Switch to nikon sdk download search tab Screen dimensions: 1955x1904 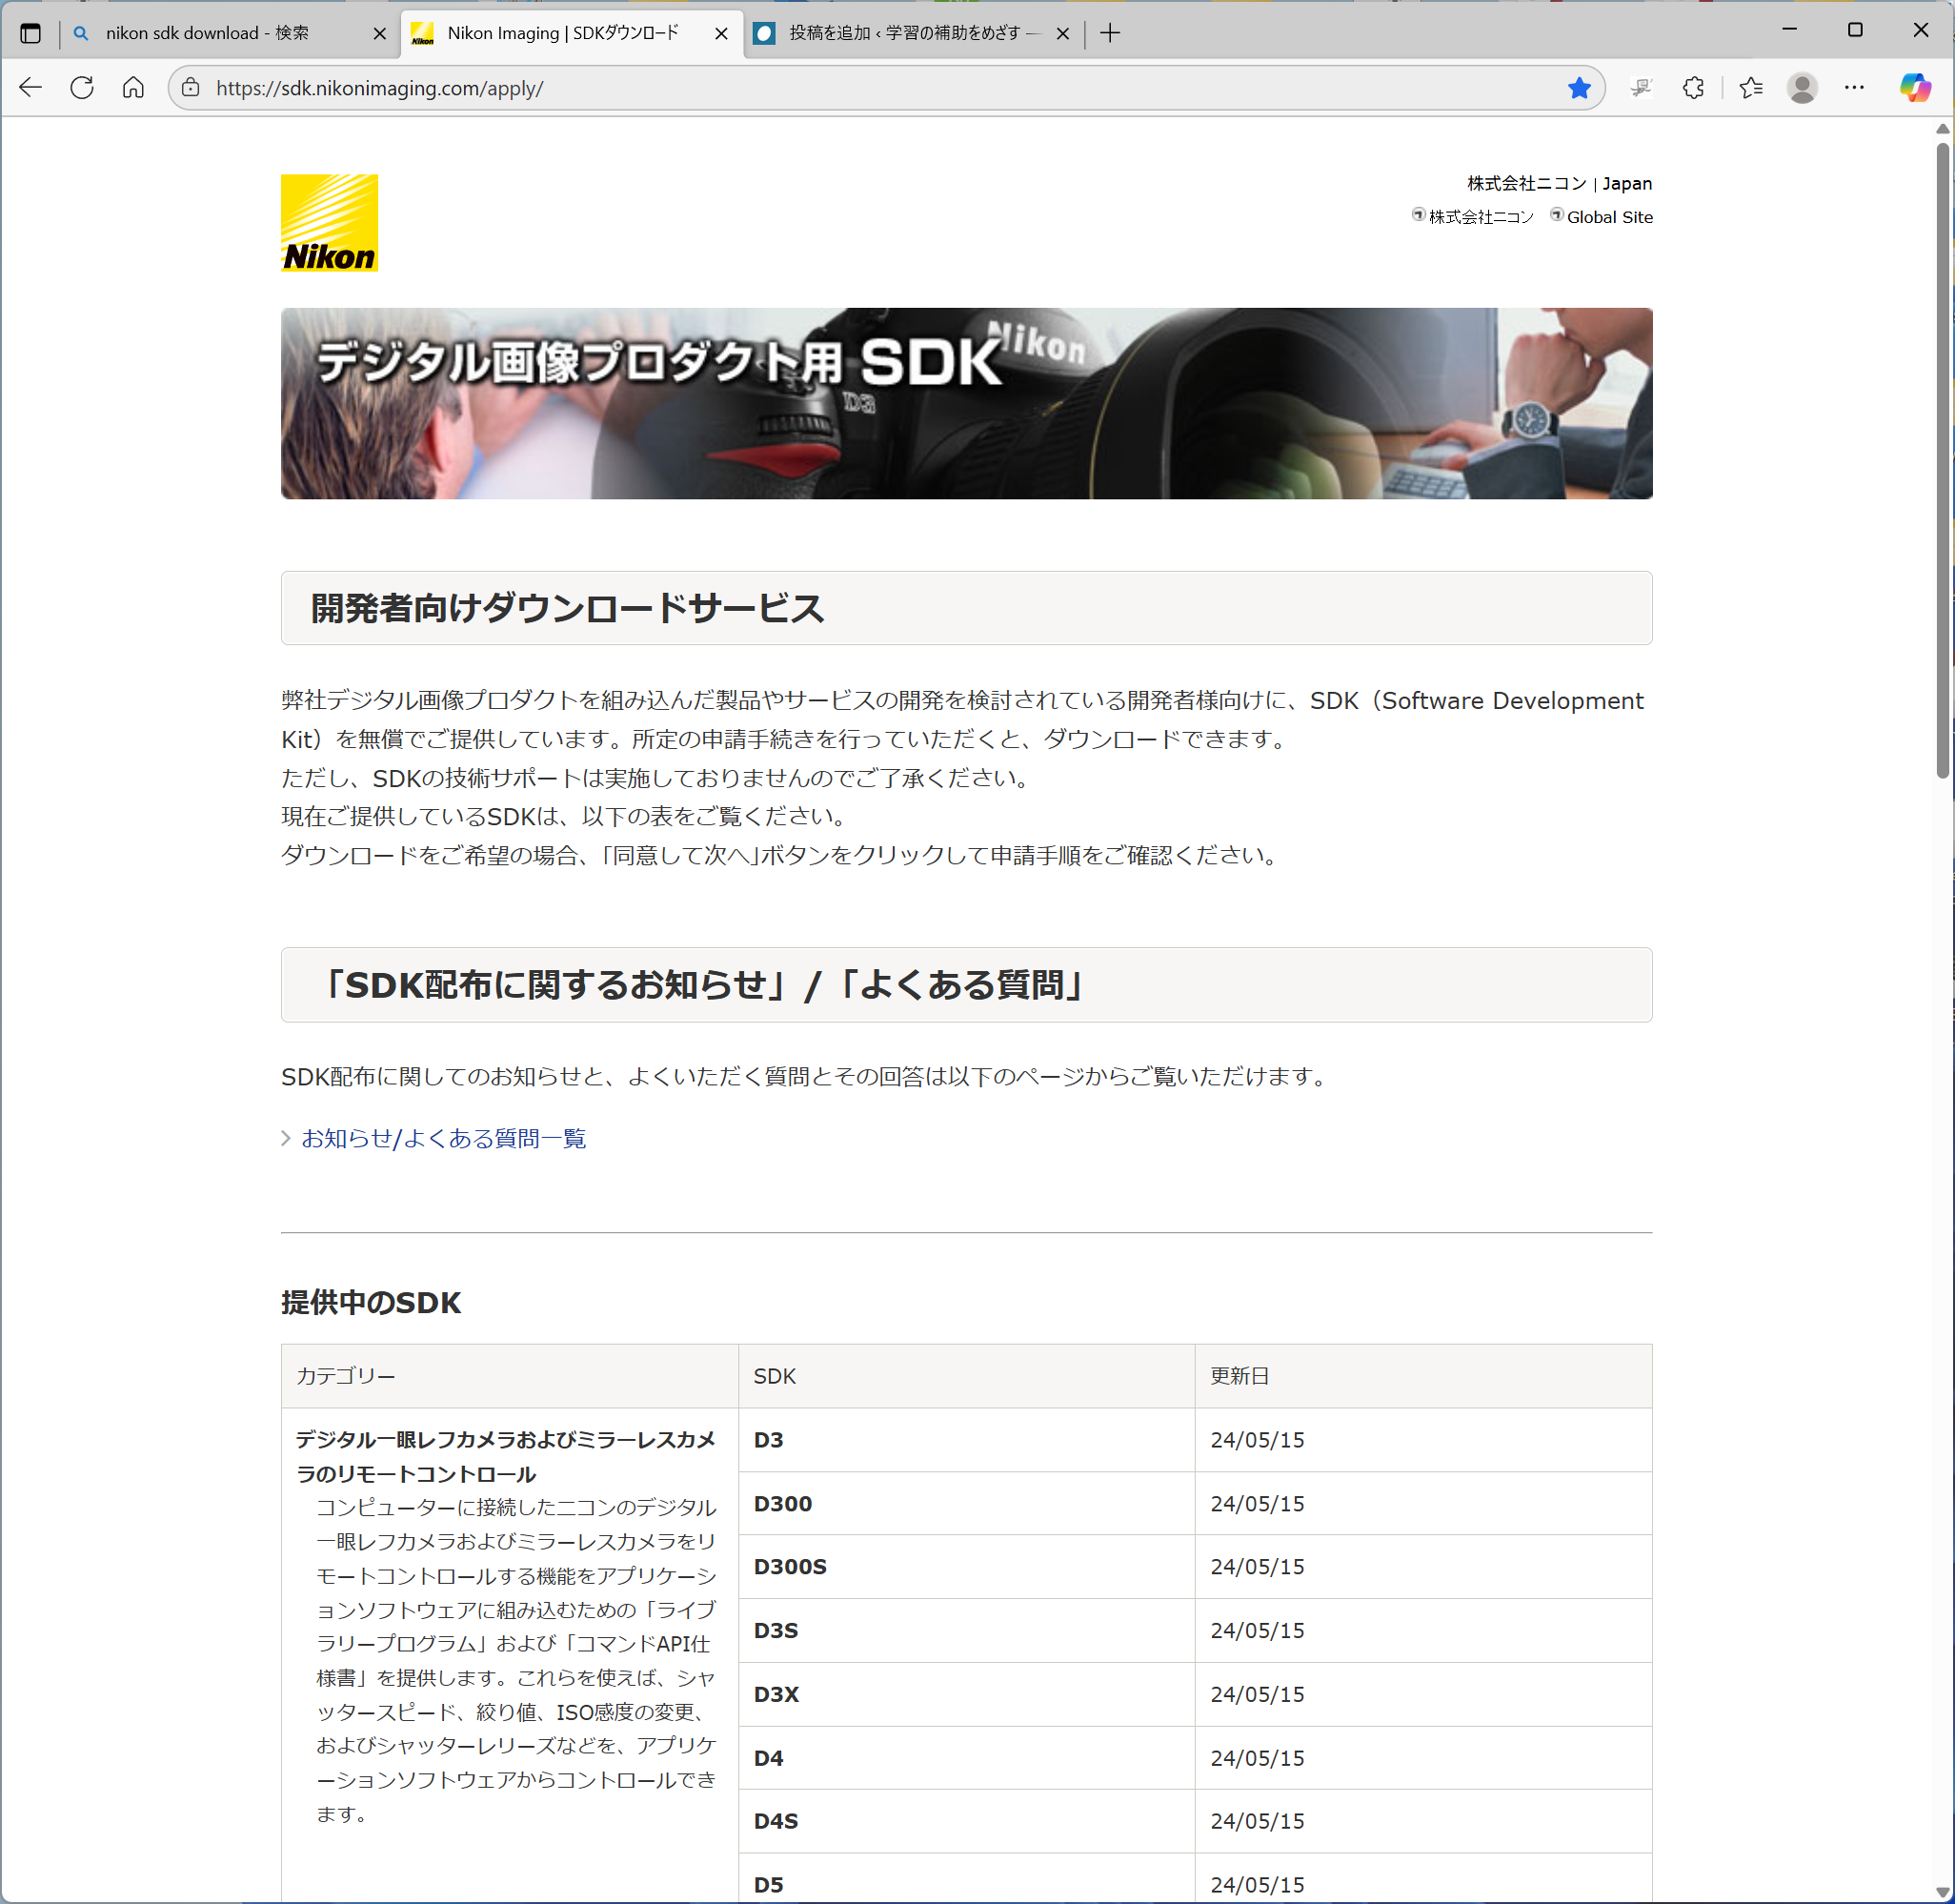coord(208,33)
